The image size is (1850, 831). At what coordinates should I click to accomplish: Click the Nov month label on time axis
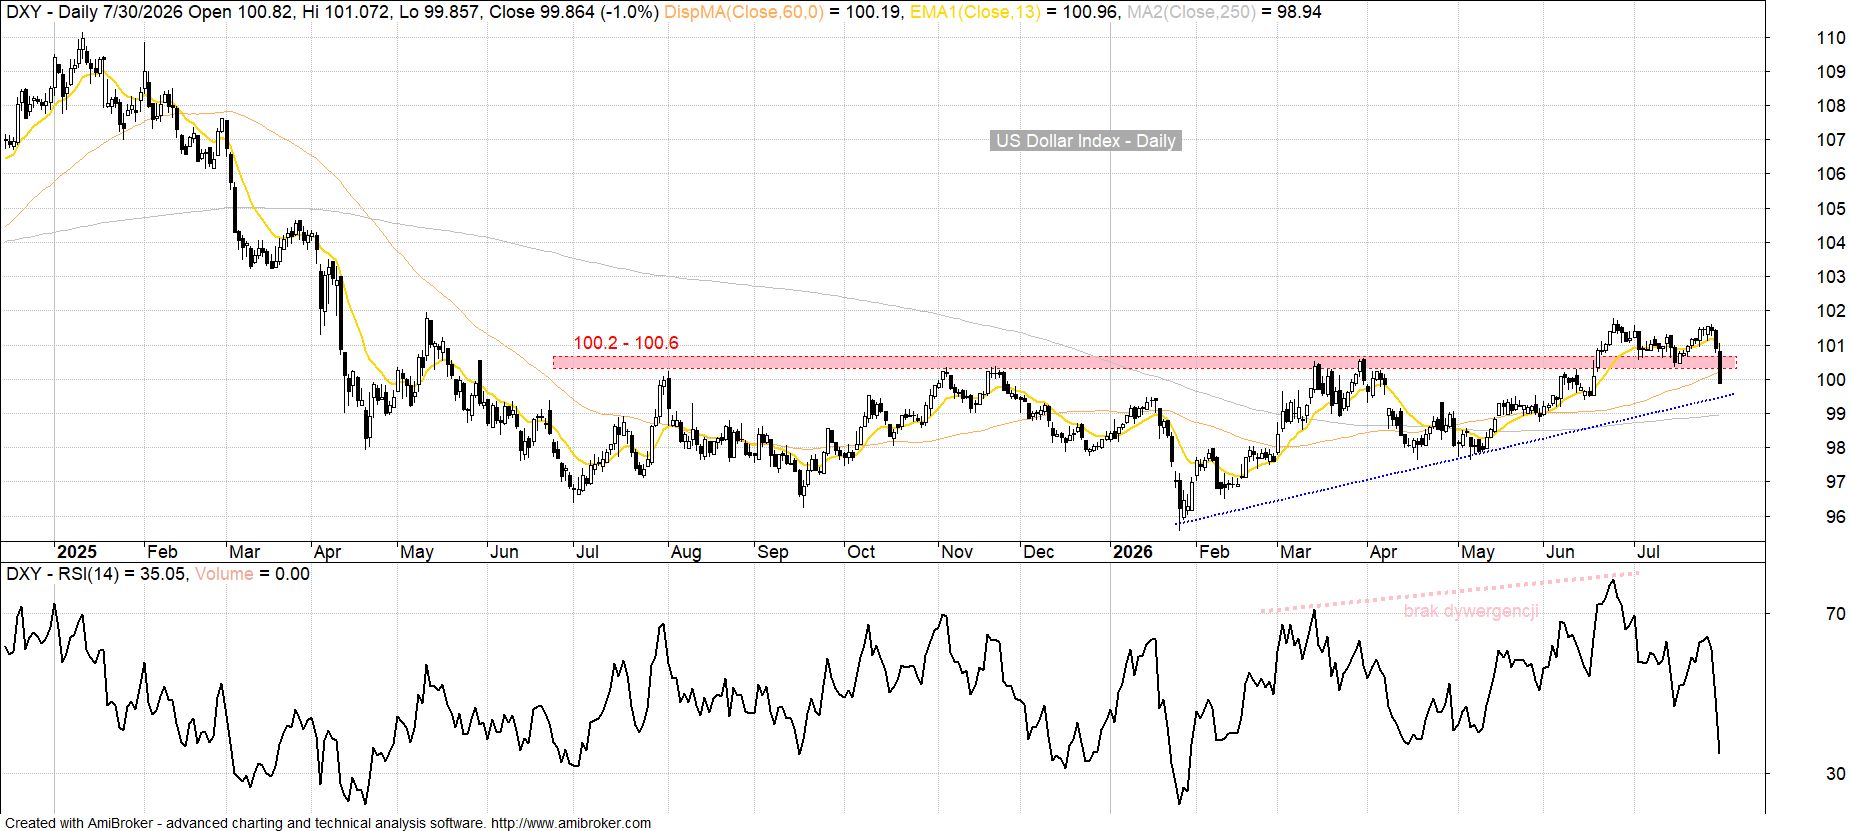958,552
